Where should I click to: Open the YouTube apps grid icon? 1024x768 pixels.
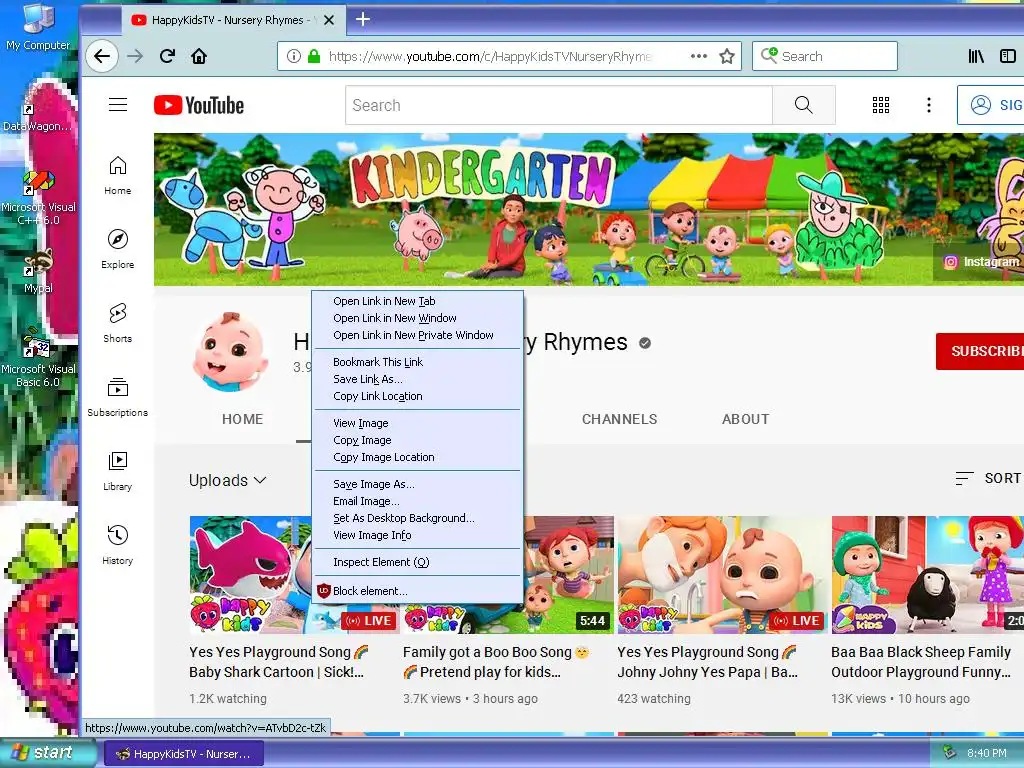[x=881, y=105]
